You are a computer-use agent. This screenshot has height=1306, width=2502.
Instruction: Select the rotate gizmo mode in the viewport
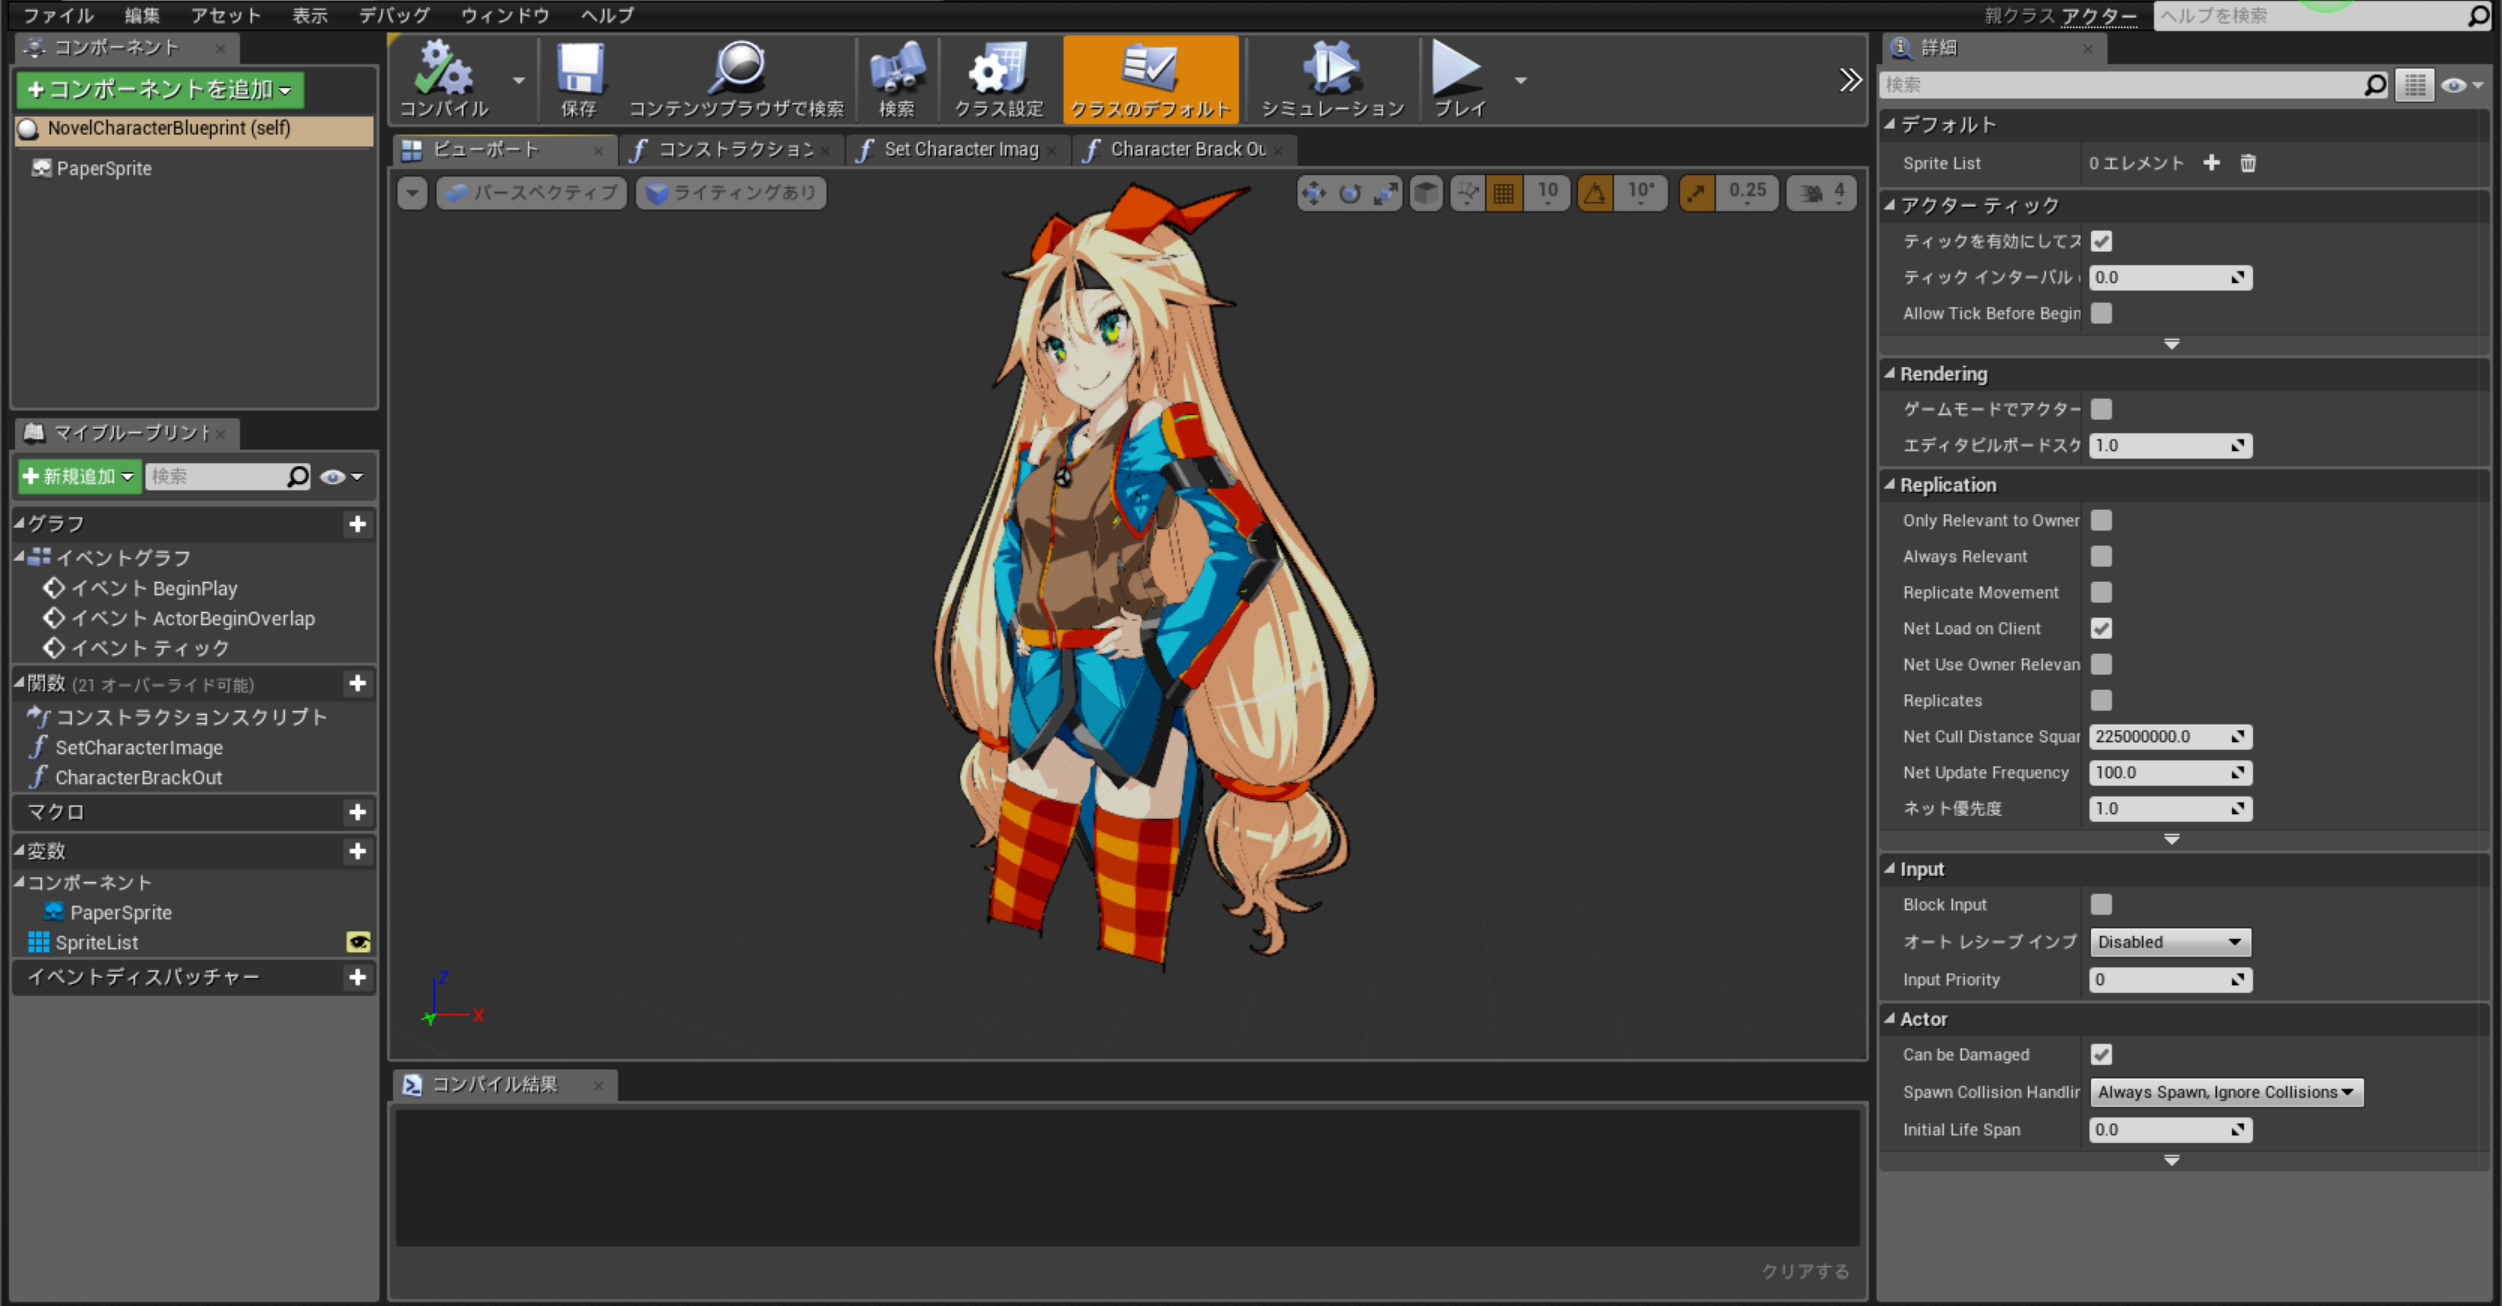1350,193
